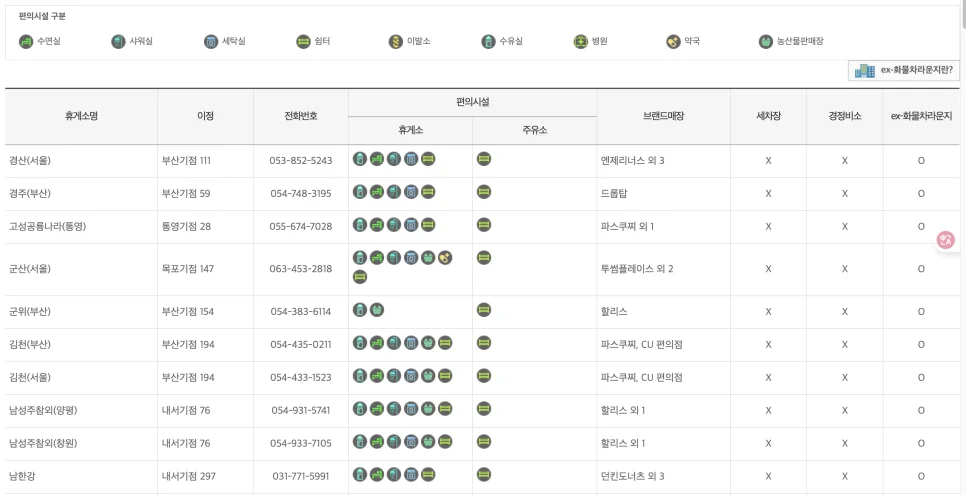Click the 이발소 barber icon in the legend
Image resolution: width=966 pixels, height=495 pixels.
click(x=396, y=42)
